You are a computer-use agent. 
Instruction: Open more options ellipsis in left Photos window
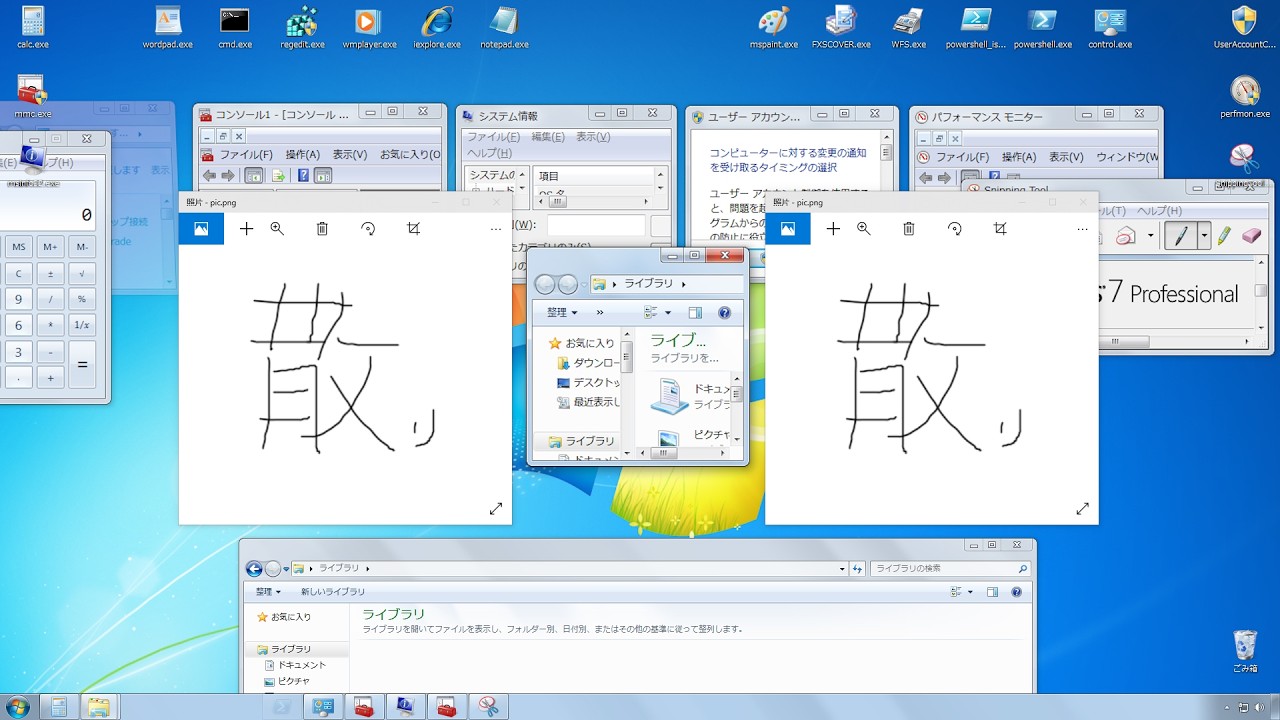[496, 229]
